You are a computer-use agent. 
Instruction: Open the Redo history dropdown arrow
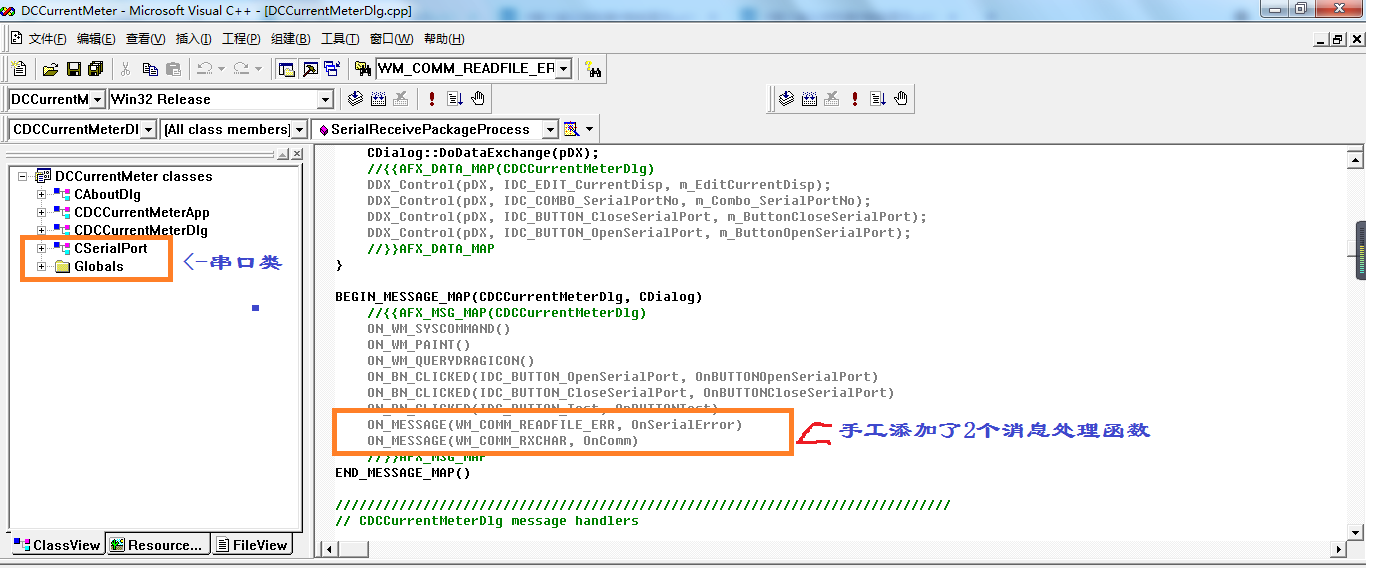pos(258,69)
